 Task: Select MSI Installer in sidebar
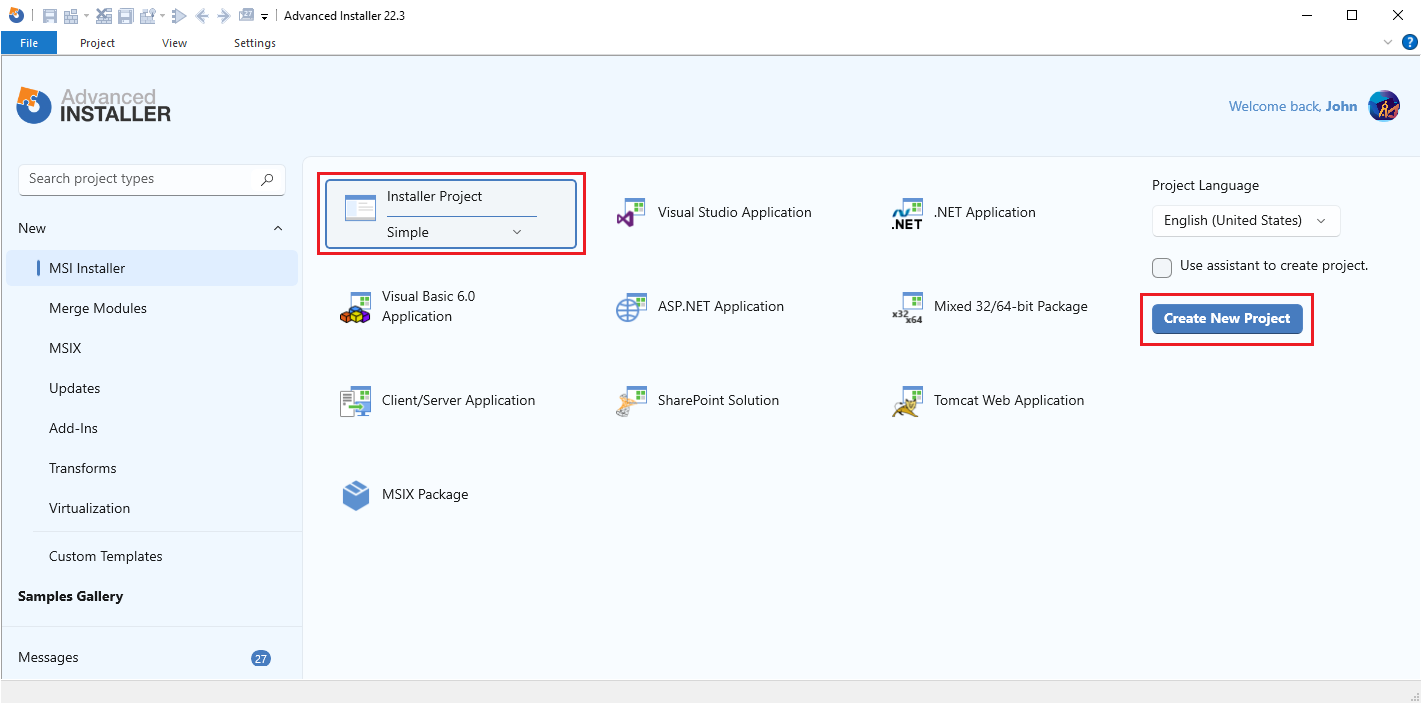[152, 268]
